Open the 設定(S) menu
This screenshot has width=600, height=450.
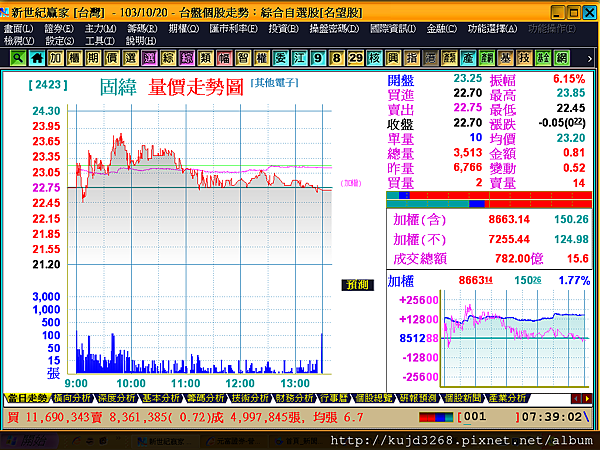point(60,41)
